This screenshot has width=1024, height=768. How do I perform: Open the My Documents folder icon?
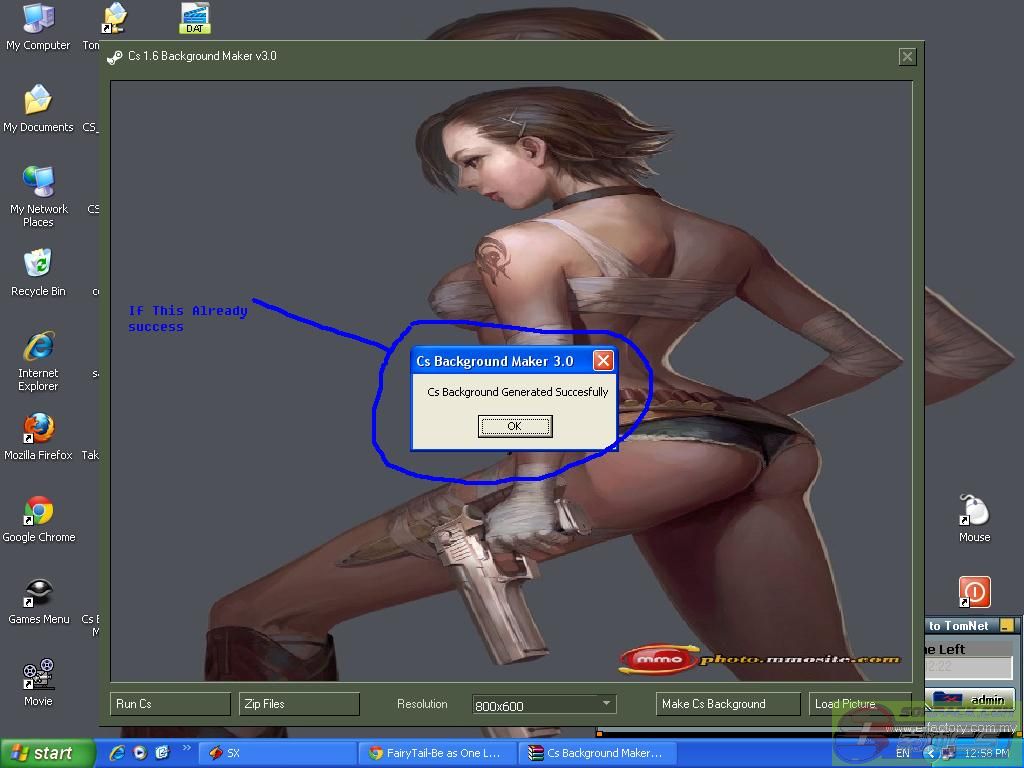[38, 102]
